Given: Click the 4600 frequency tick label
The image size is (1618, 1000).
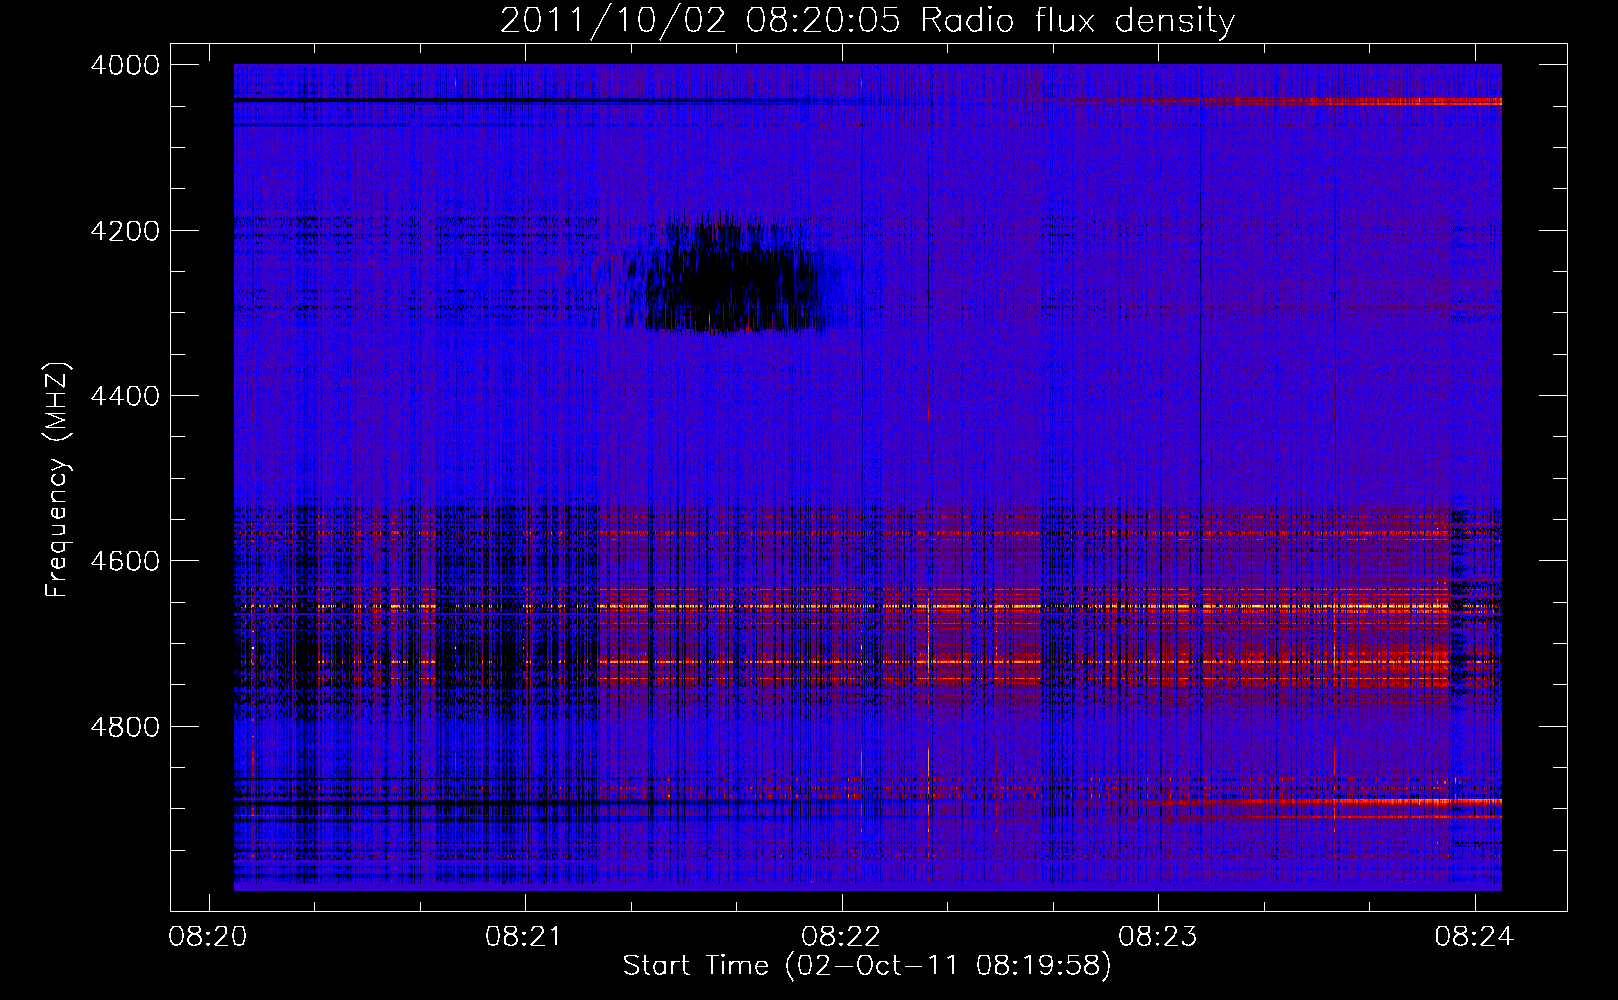Looking at the screenshot, I should [125, 561].
